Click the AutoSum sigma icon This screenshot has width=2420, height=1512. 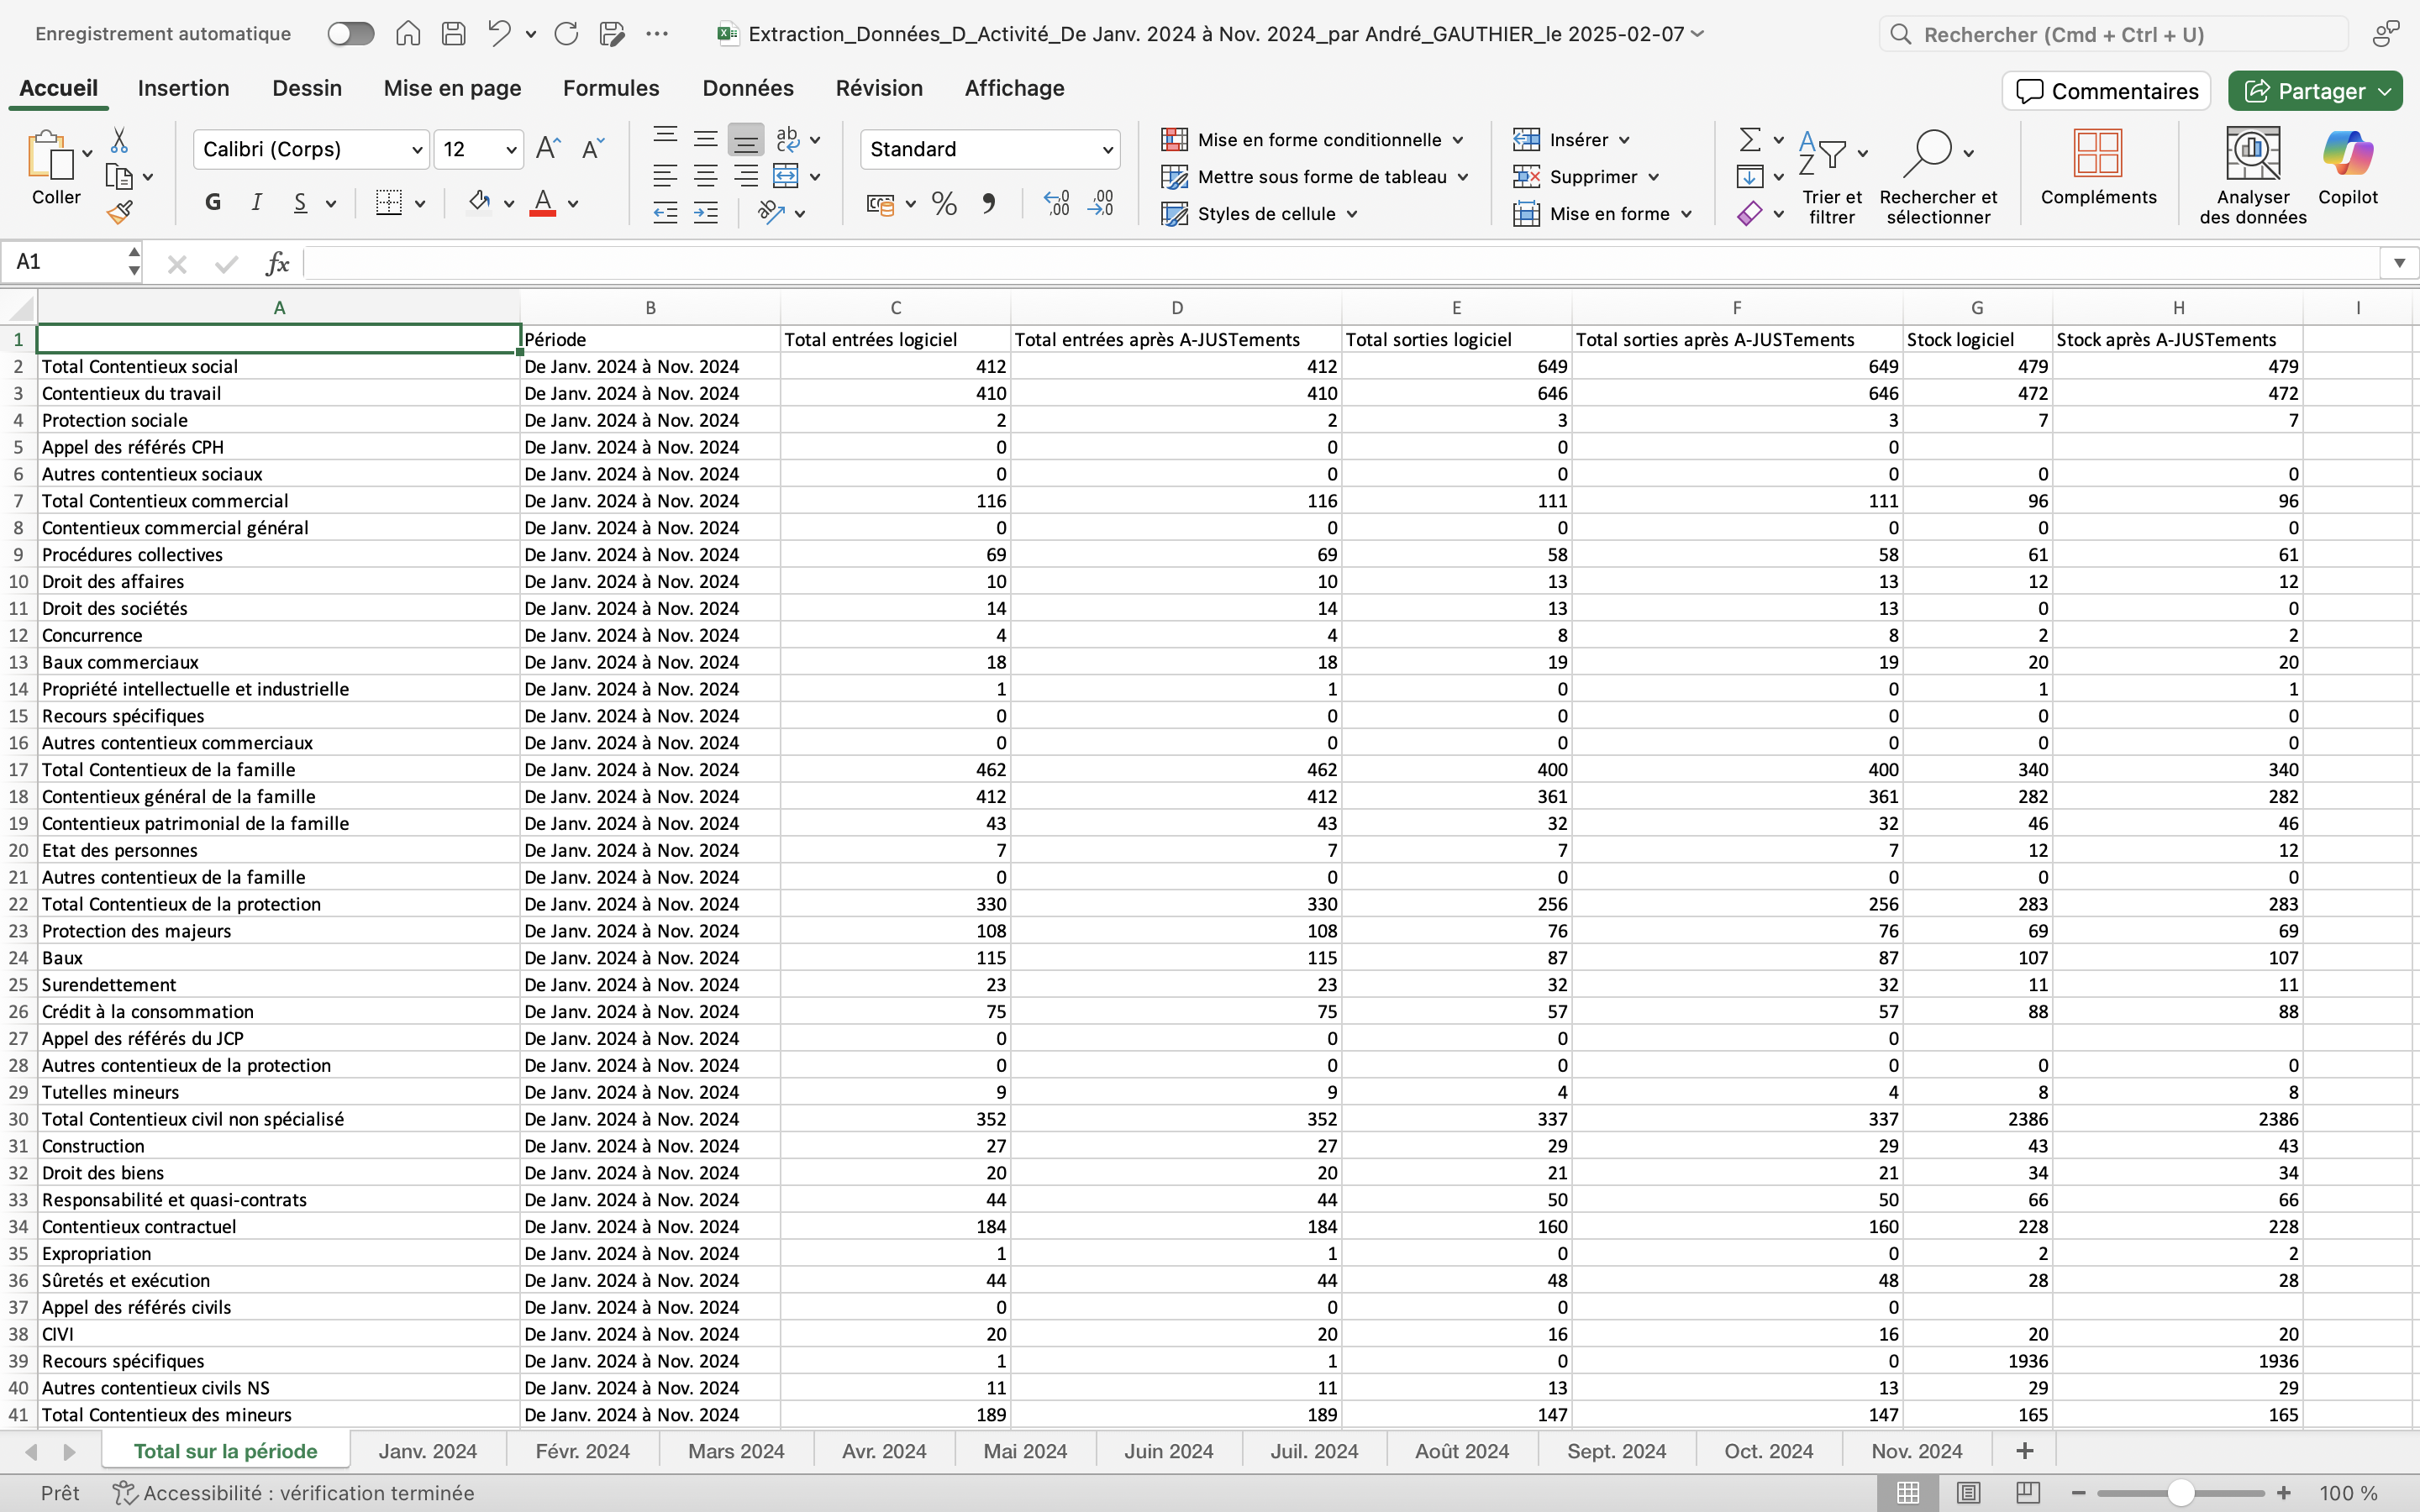[1750, 139]
